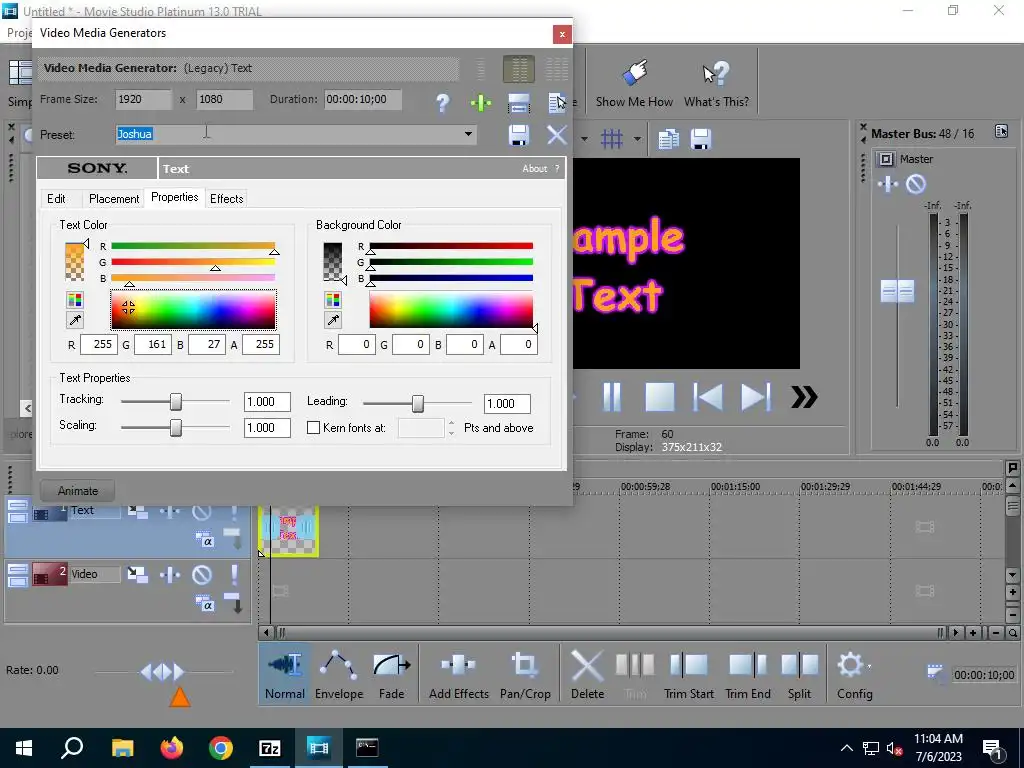This screenshot has width=1024, height=768.
Task: Select the Normal edit tool
Action: tap(285, 675)
